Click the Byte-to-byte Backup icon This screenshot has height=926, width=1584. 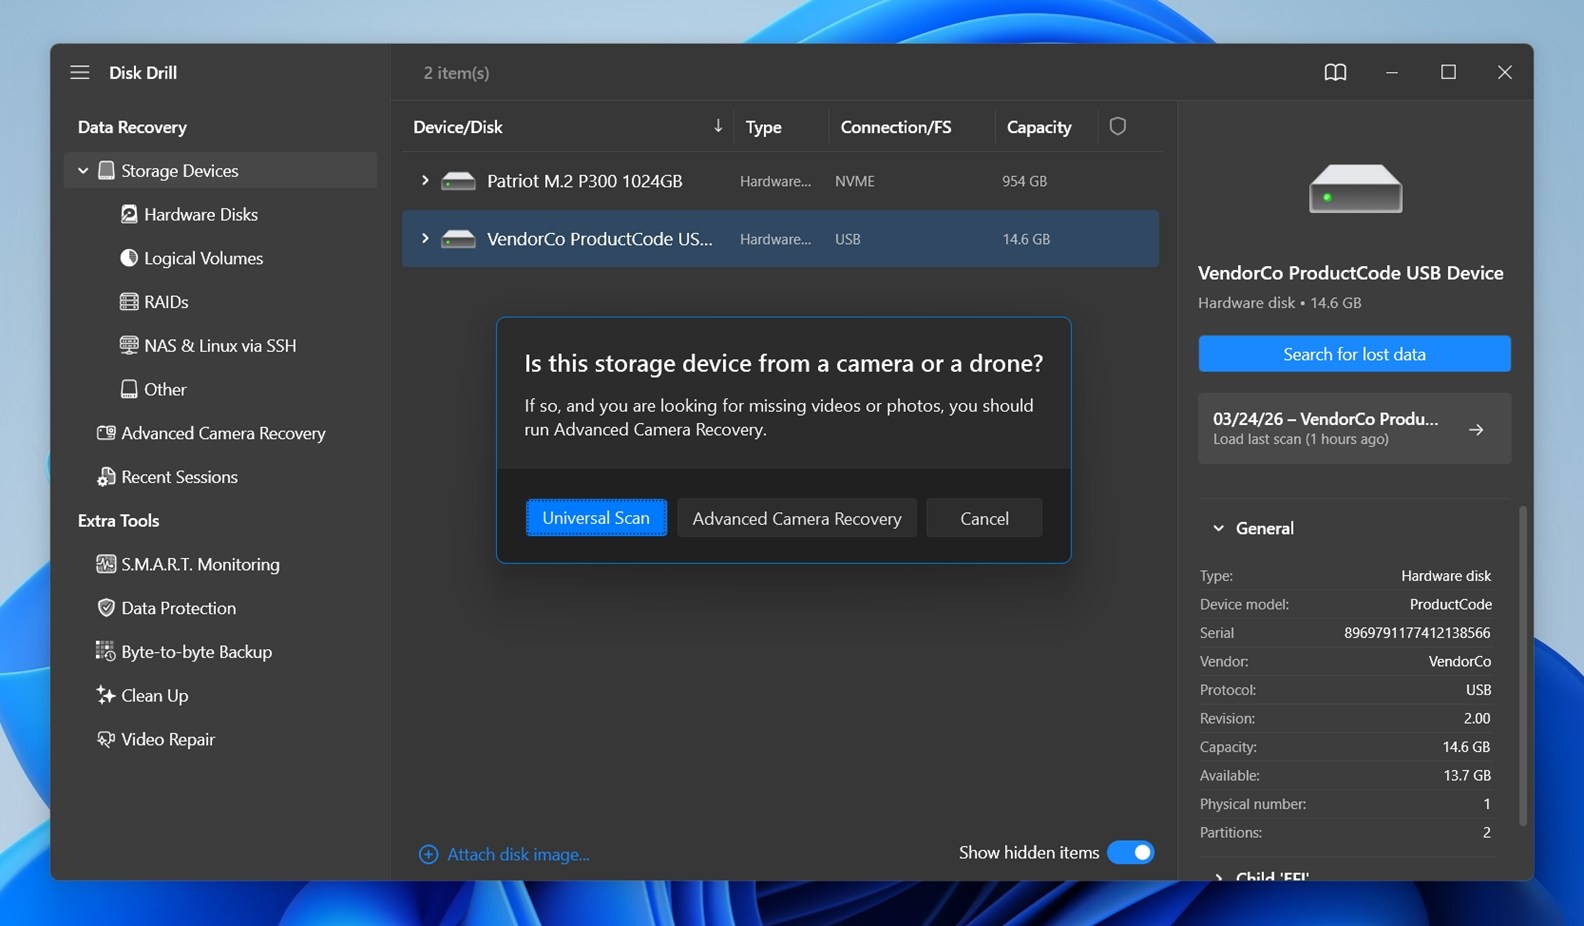106,651
